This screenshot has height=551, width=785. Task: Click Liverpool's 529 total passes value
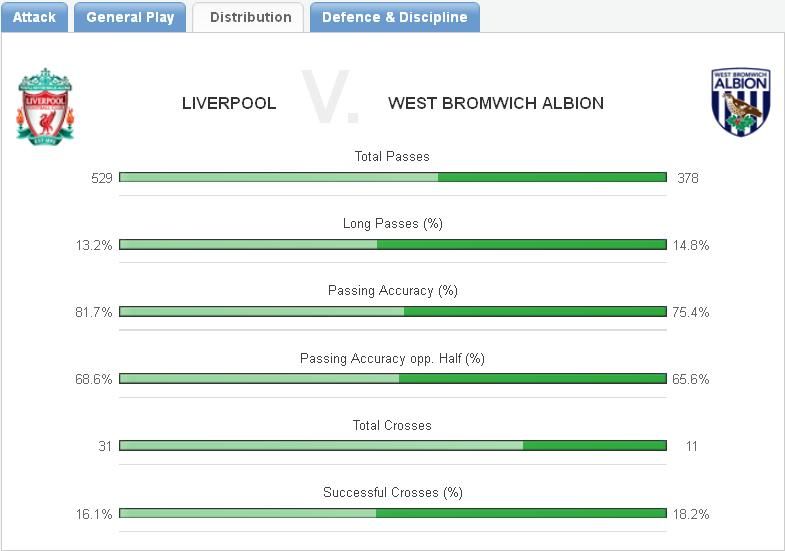coord(101,178)
